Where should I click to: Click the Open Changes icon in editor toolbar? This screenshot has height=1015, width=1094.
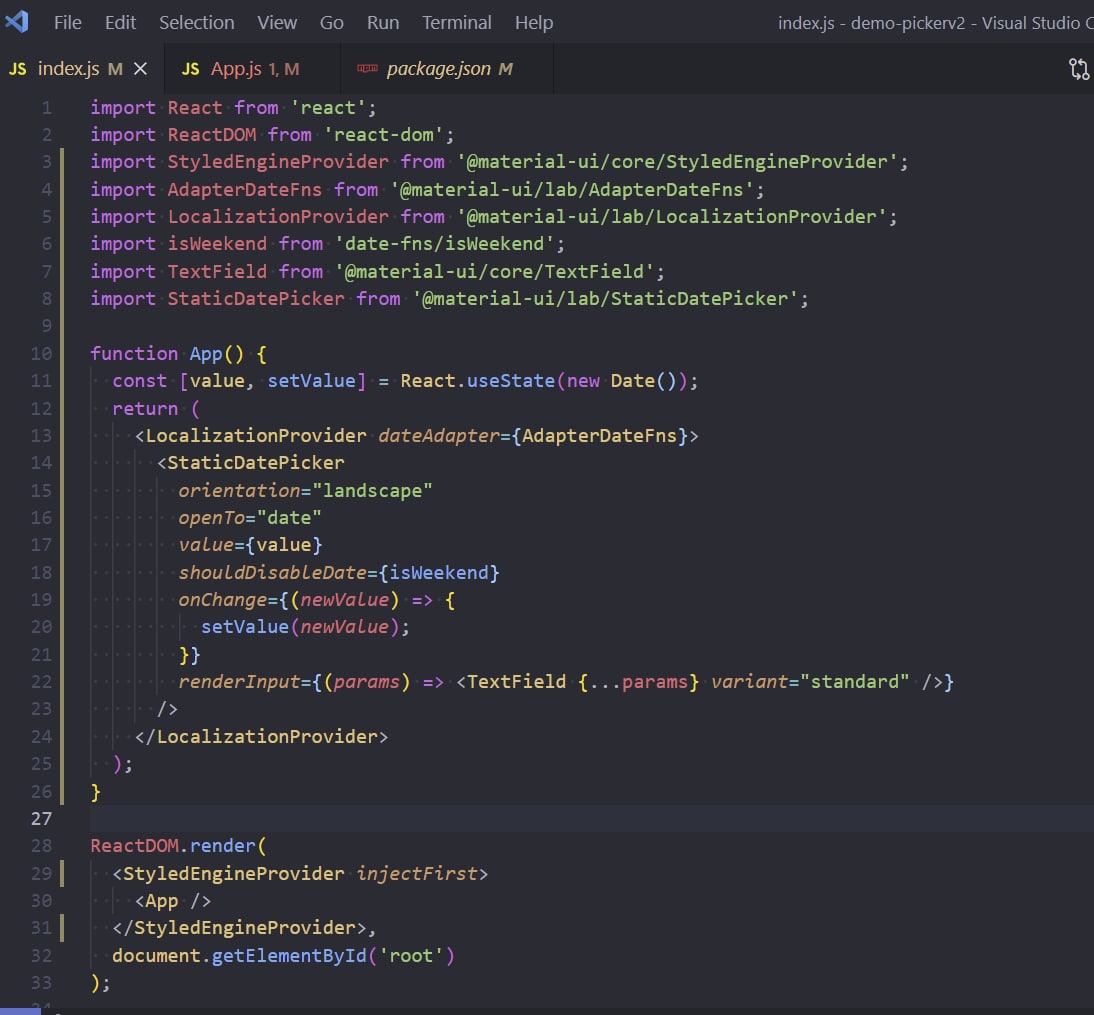1079,69
